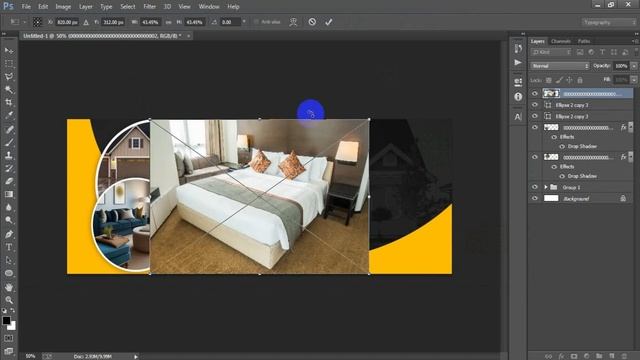This screenshot has height=360, width=640.
Task: Open the Image menu
Action: [63, 7]
